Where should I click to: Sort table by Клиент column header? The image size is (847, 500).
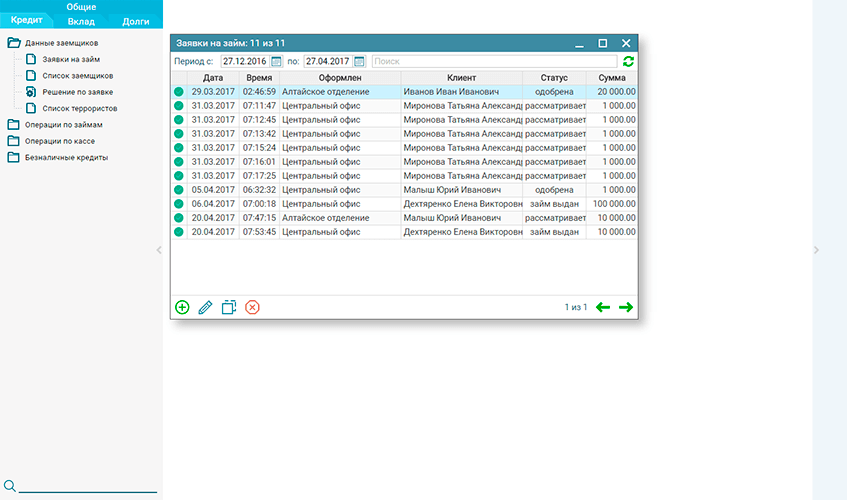(x=461, y=78)
